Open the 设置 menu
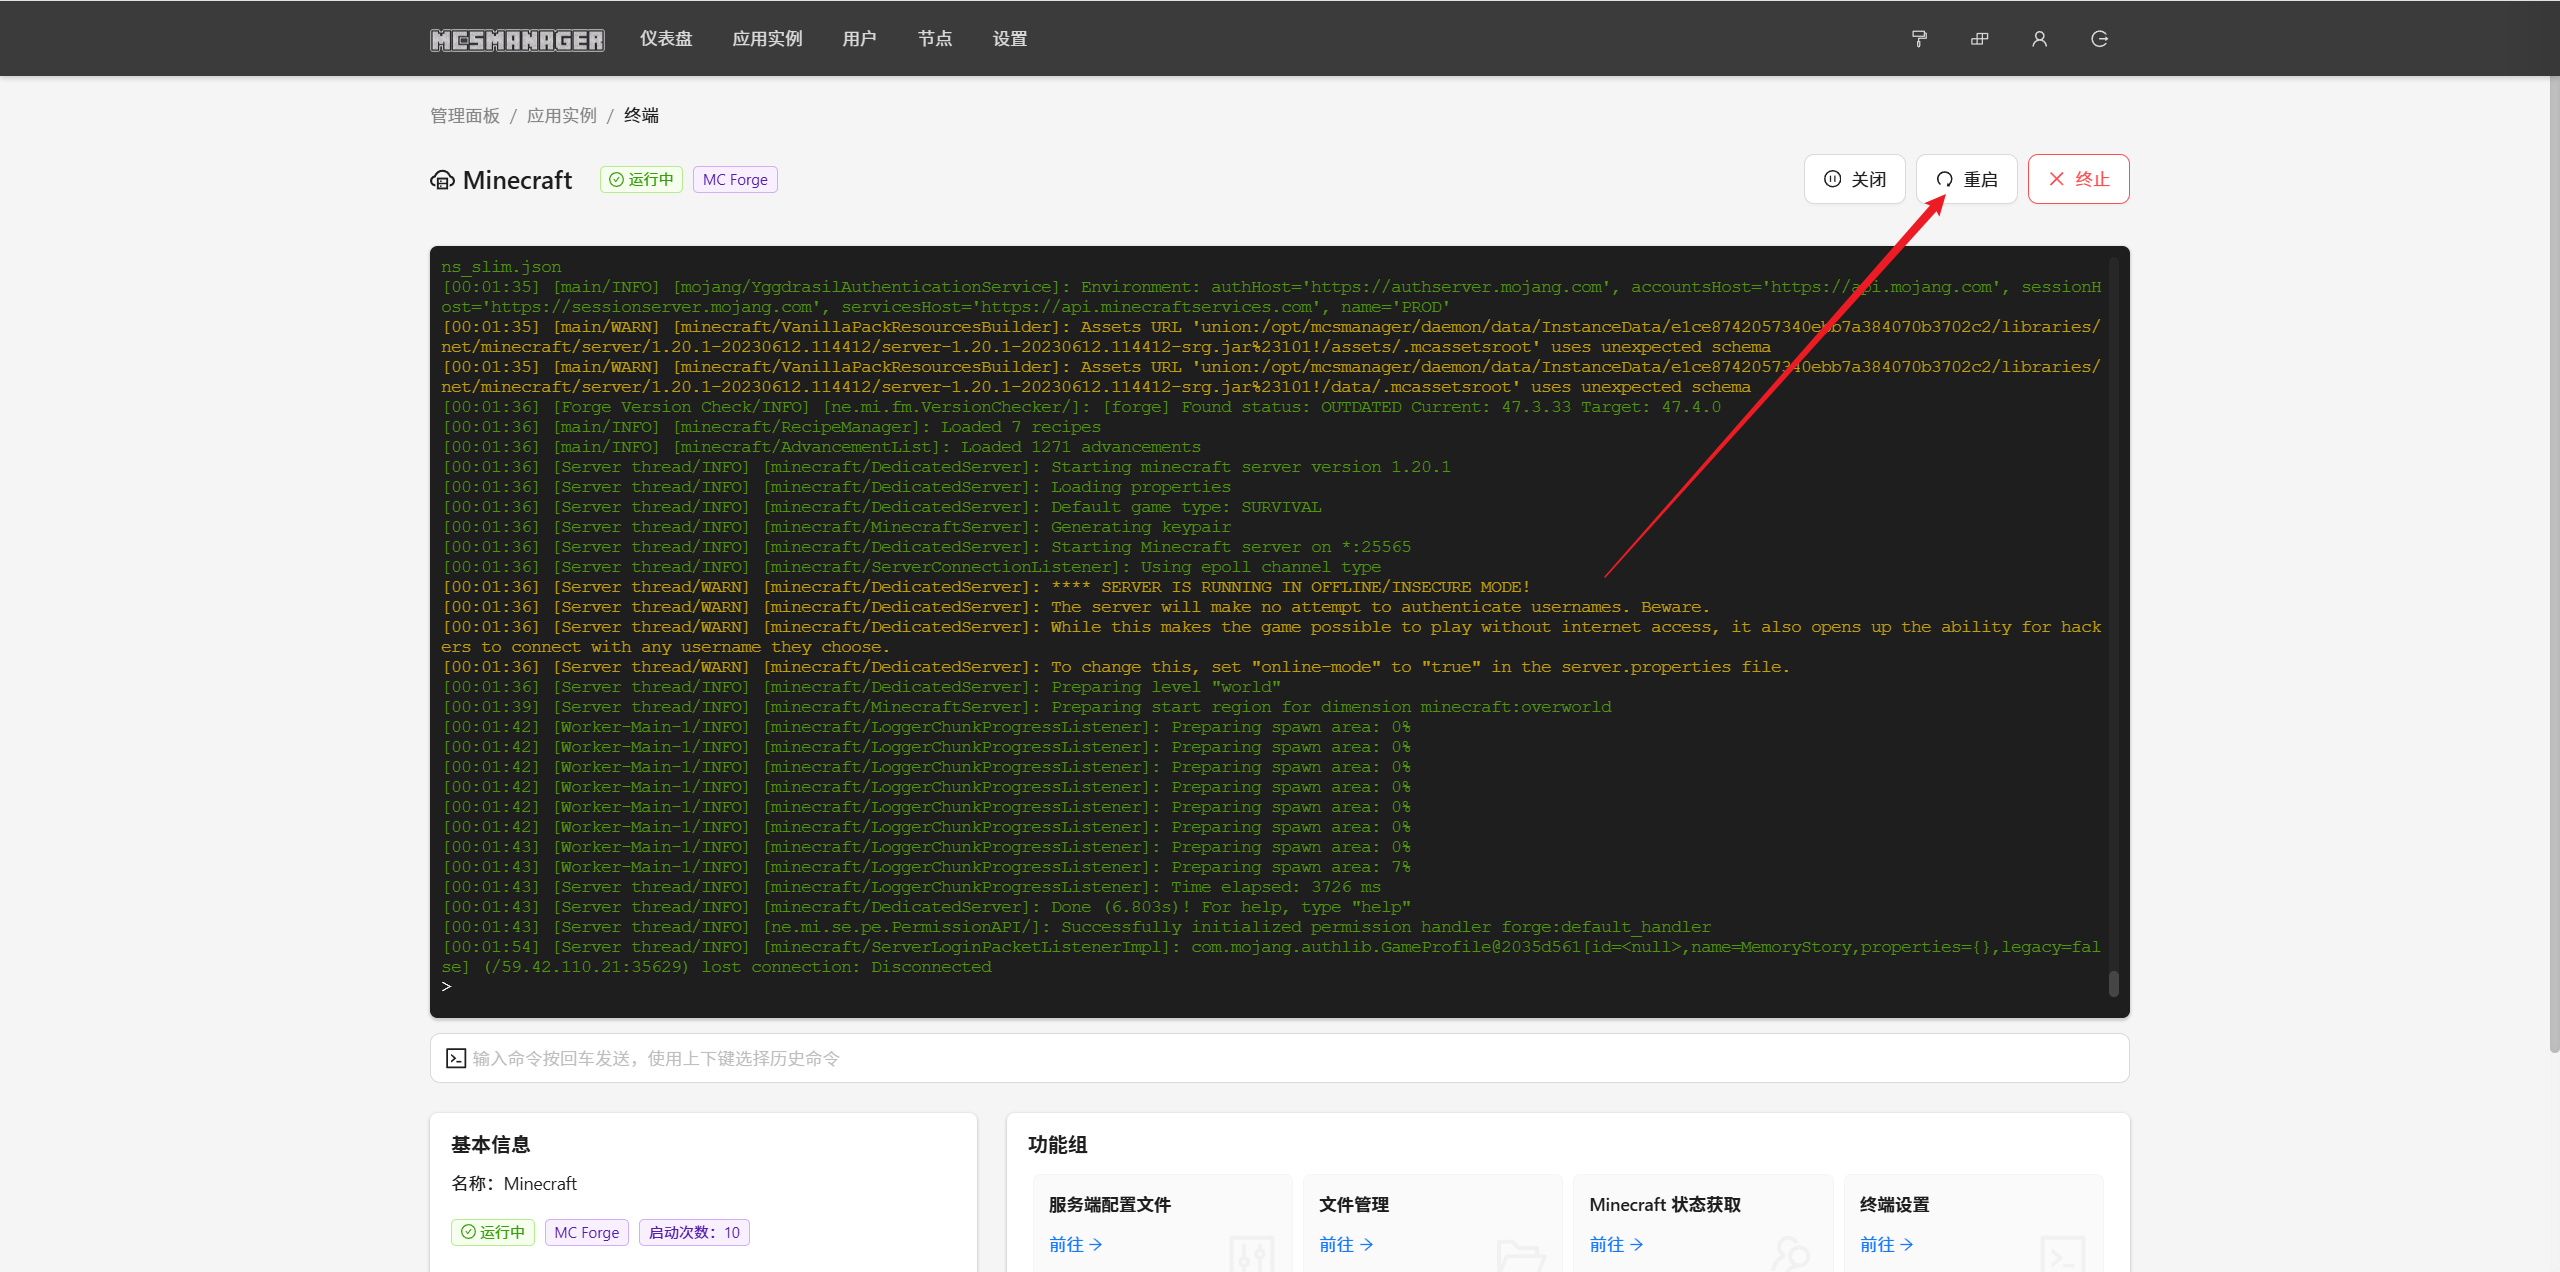This screenshot has height=1272, width=2560. [x=1010, y=39]
